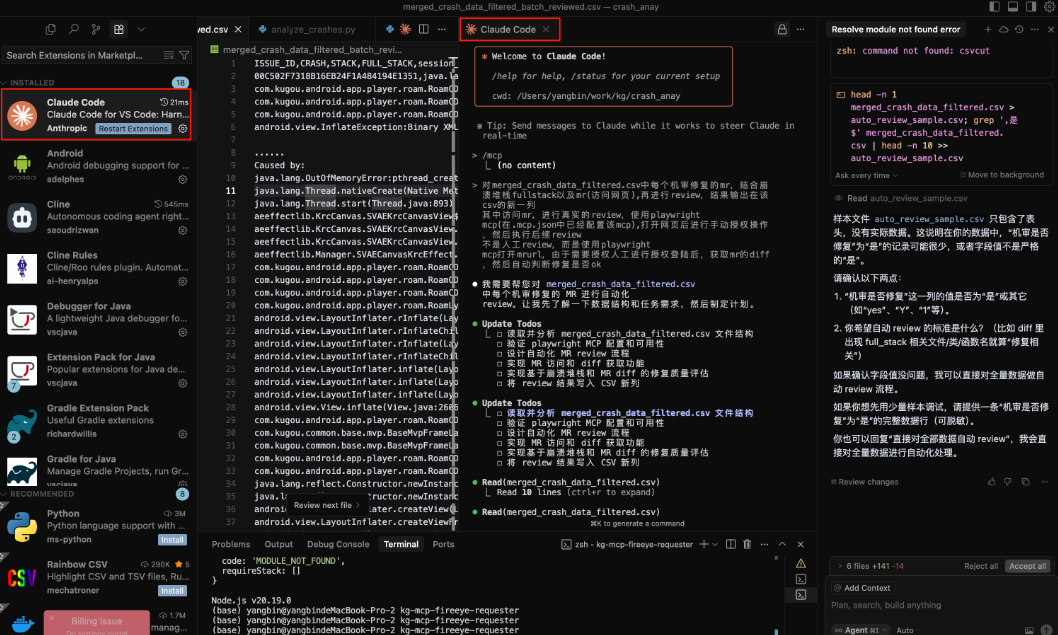This screenshot has width=1058, height=635.
Task: Open Claude Code group more actions menu
Action: (800, 30)
